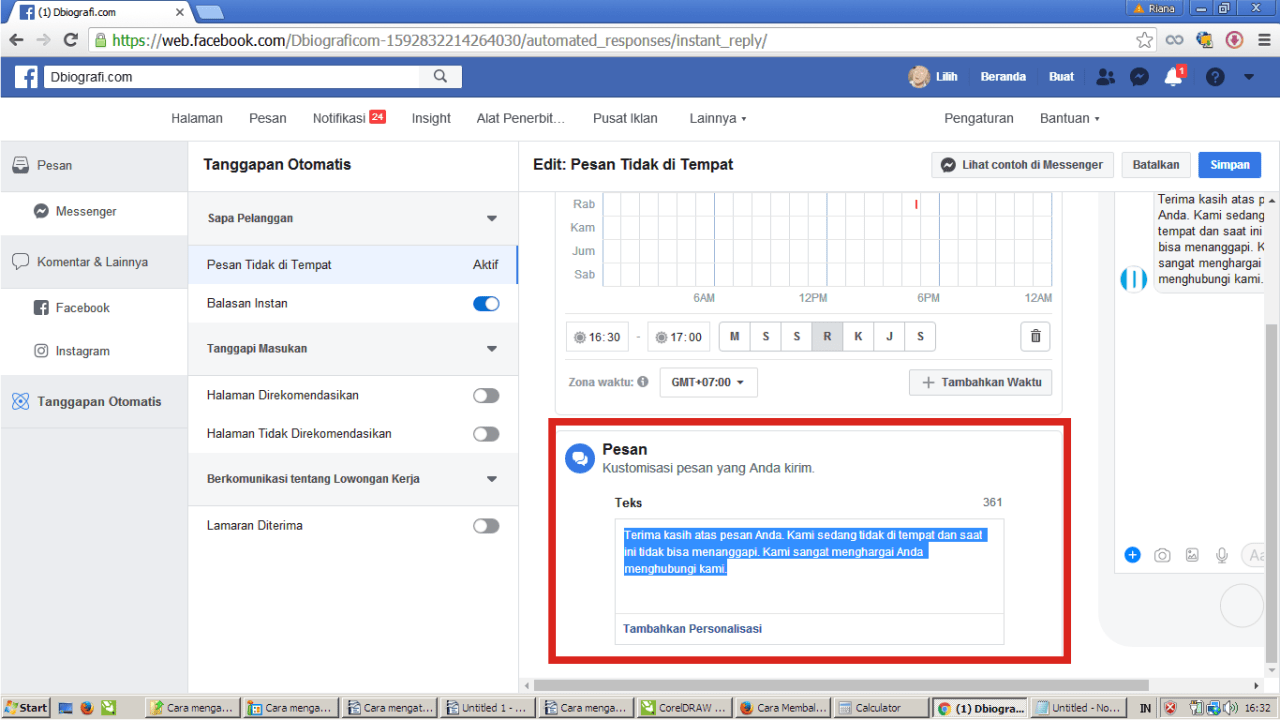This screenshot has width=1280, height=720.
Task: Click the Start button
Action: point(26,707)
